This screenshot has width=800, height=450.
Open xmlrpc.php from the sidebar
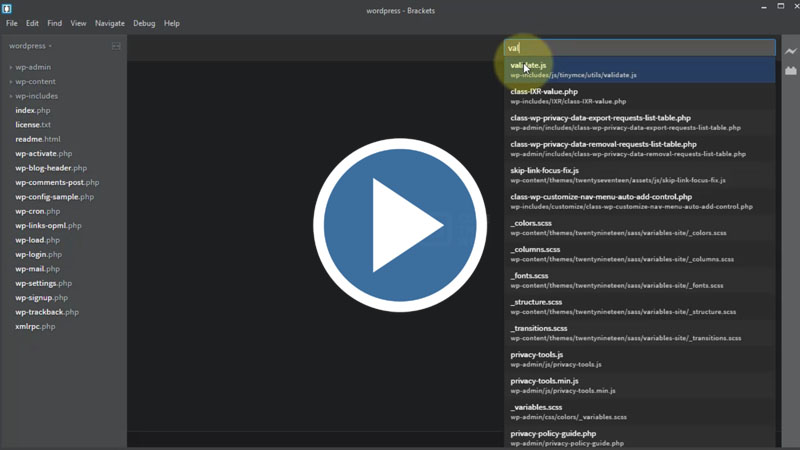pyautogui.click(x=35, y=326)
